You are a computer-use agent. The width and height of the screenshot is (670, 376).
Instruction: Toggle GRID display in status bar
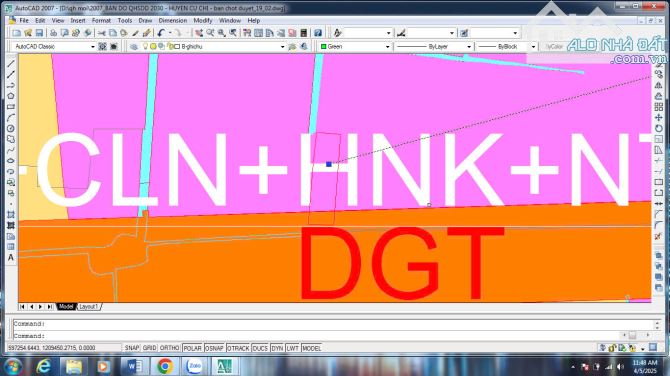pyautogui.click(x=149, y=348)
